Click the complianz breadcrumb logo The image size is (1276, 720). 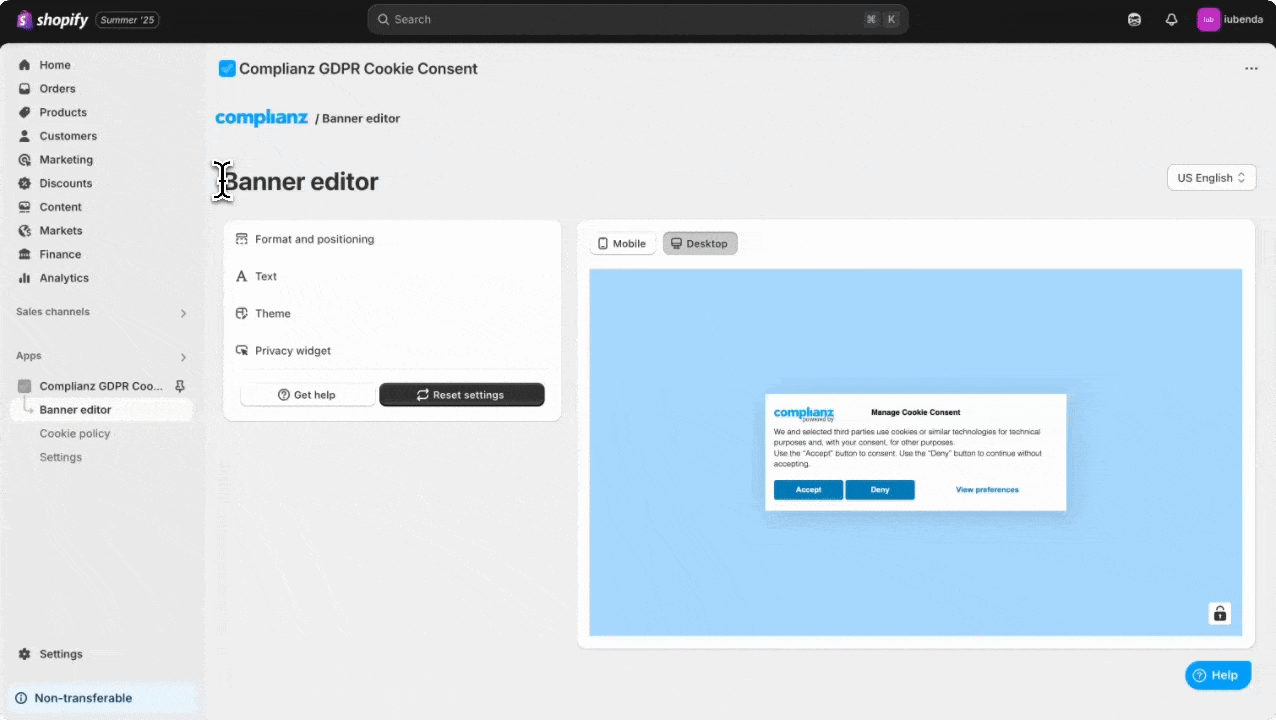pos(261,118)
